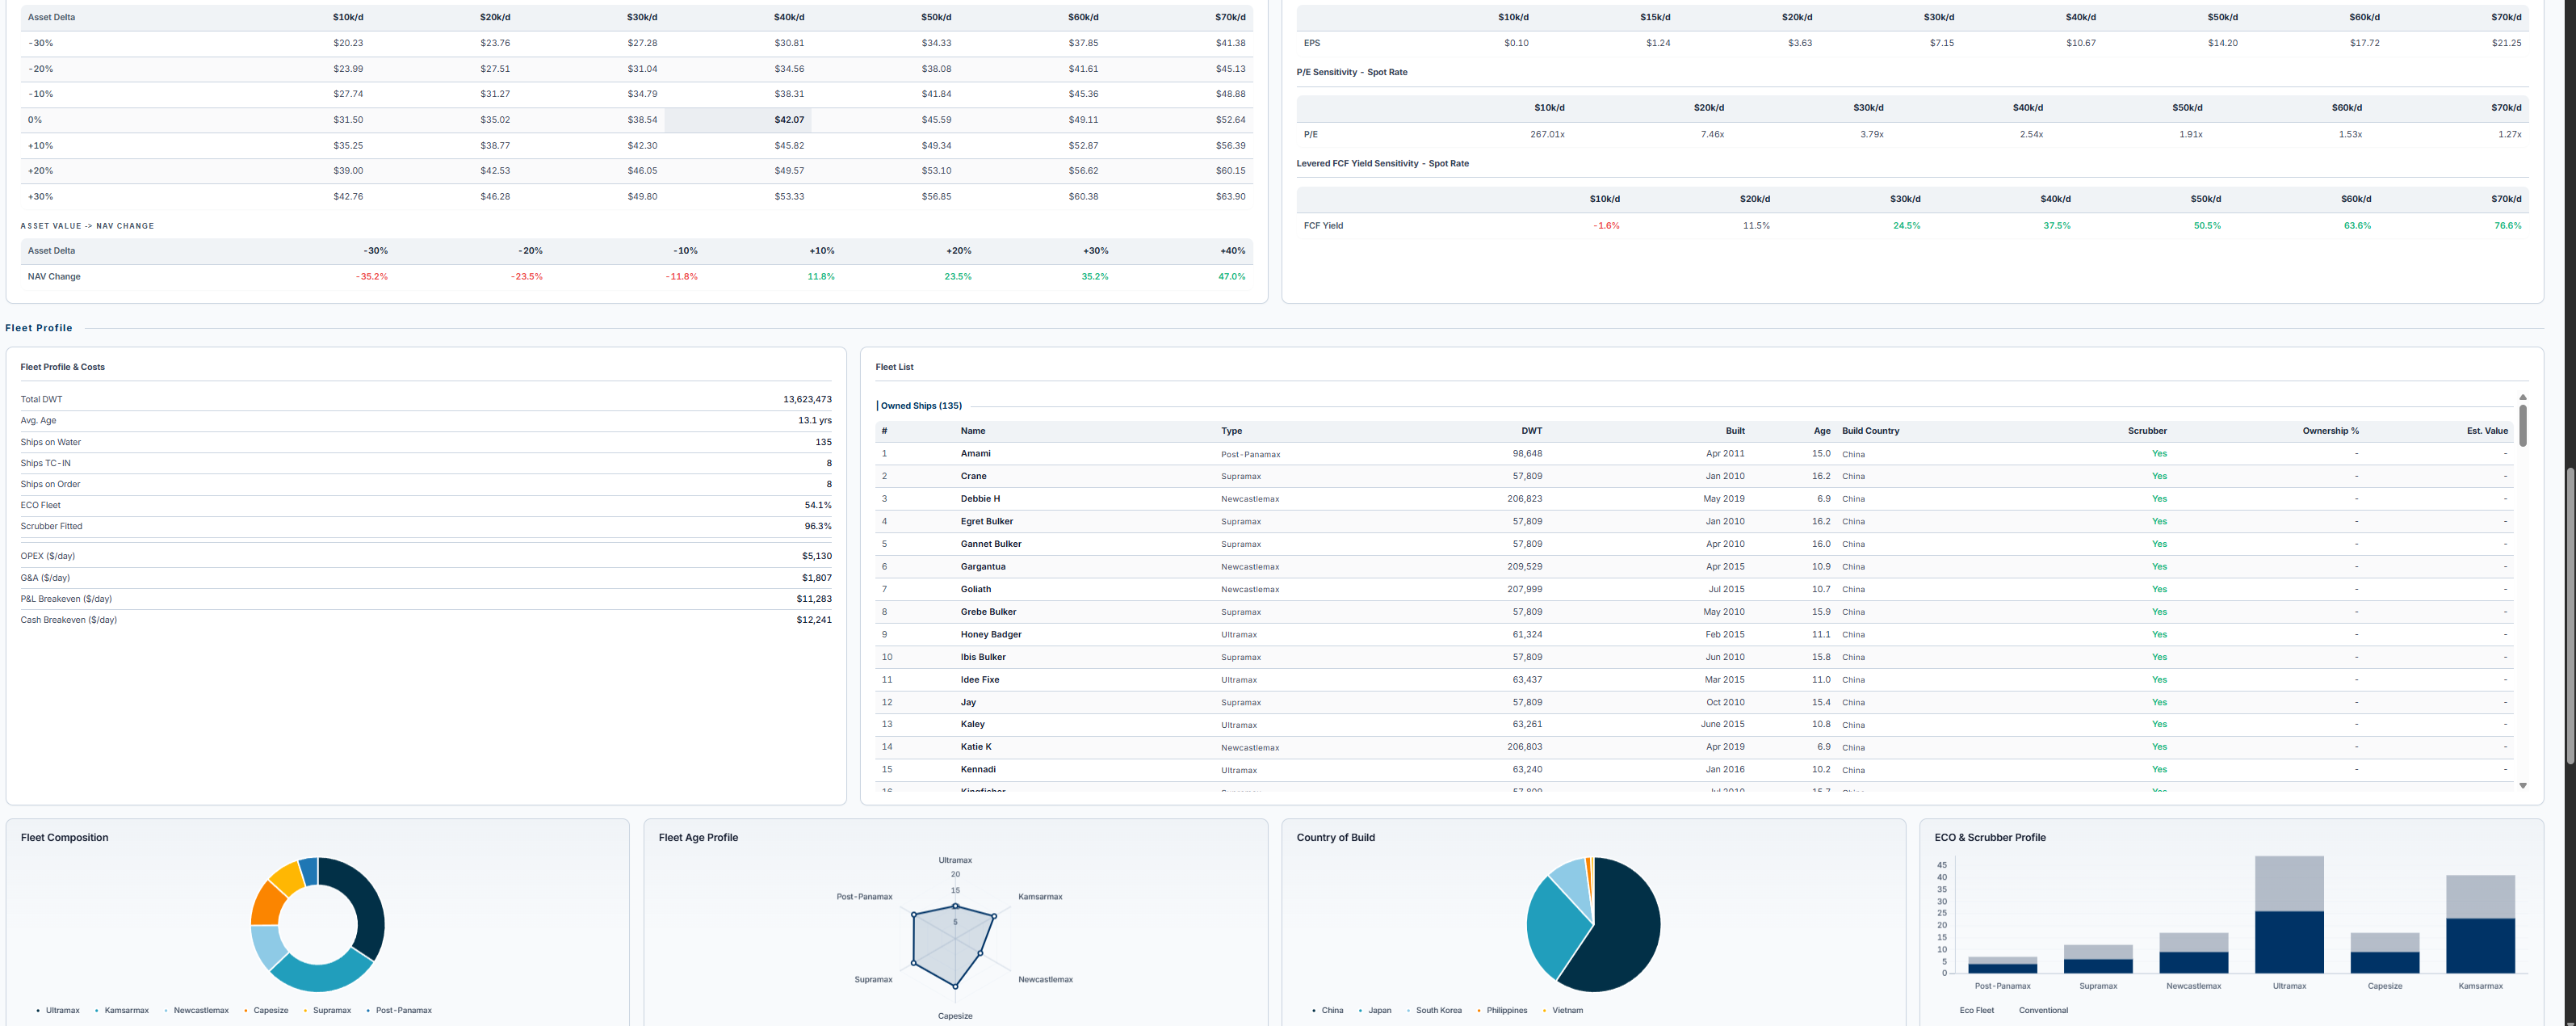This screenshot has width=2576, height=1026.
Task: Click the Kamsarmax point on radar chart
Action: pyautogui.click(x=994, y=916)
